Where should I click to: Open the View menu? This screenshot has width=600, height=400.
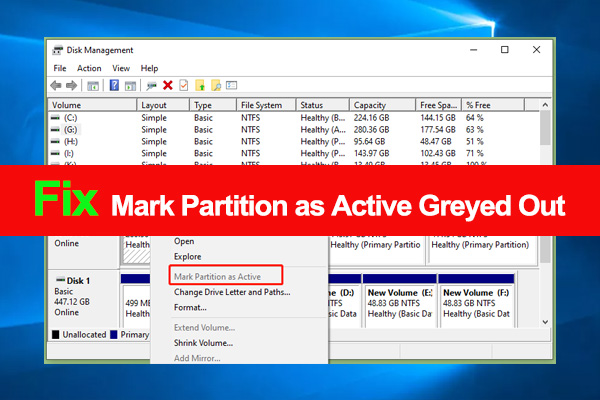pos(121,69)
